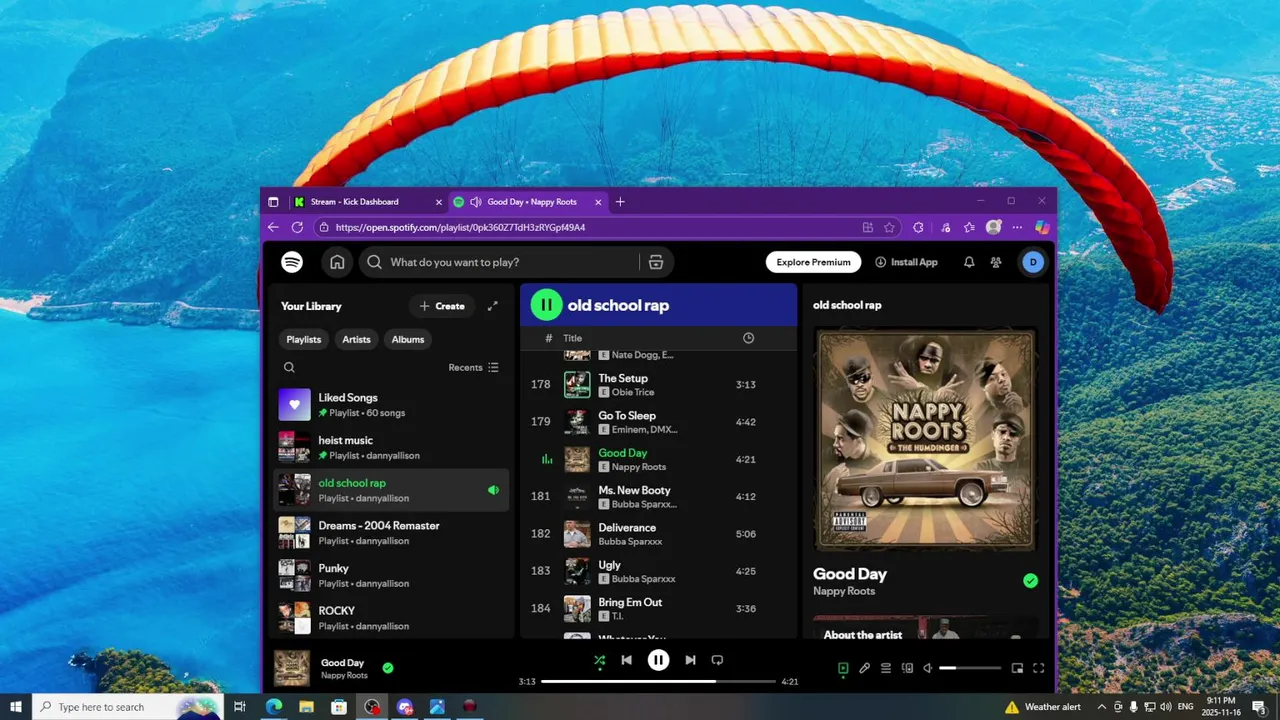Click the browser address bar URL
1280x720 pixels.
coord(460,227)
